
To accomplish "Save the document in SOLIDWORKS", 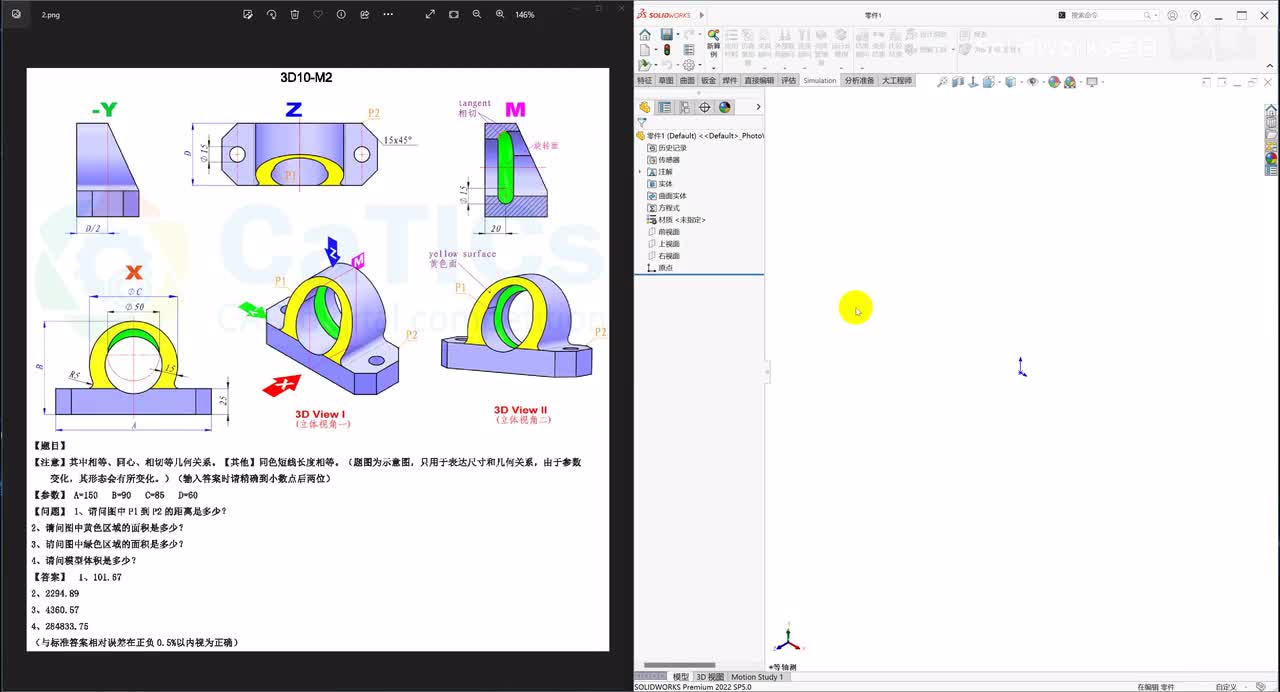I will coord(666,35).
